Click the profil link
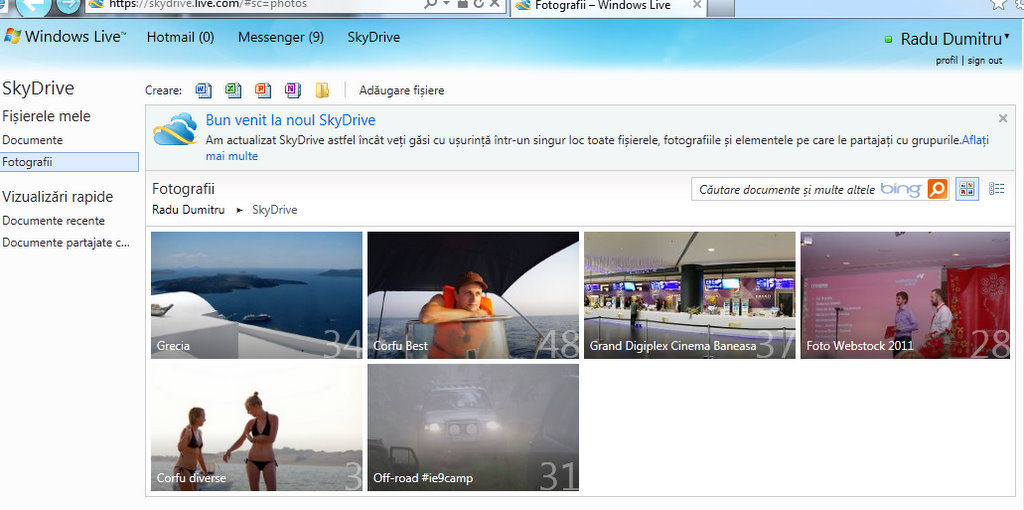Image resolution: width=1024 pixels, height=510 pixels. (x=946, y=60)
